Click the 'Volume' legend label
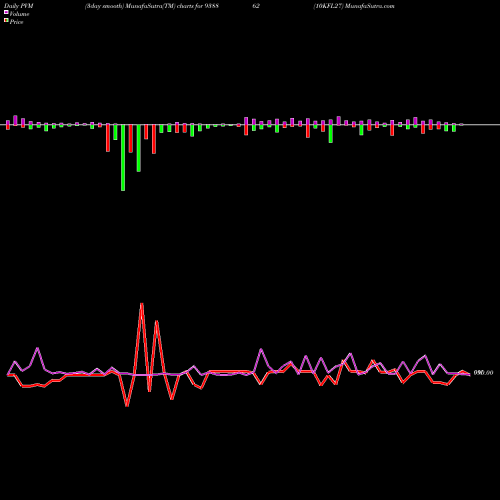 pyautogui.click(x=19, y=14)
